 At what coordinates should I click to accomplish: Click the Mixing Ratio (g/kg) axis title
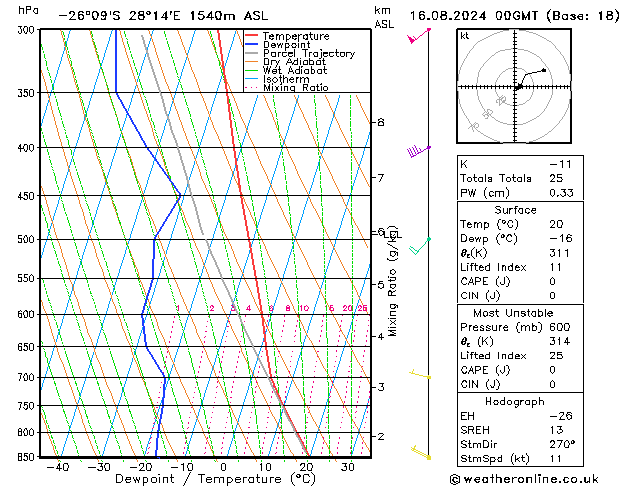(392, 281)
